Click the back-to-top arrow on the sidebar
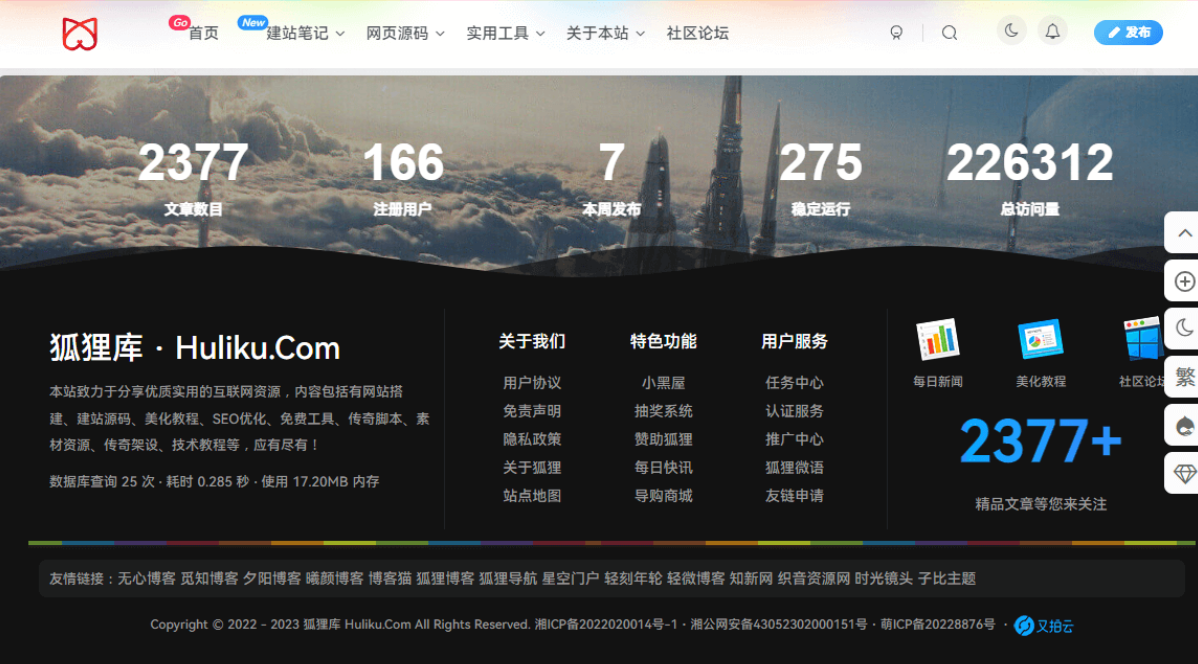The height and width of the screenshot is (664, 1198). click(1183, 233)
